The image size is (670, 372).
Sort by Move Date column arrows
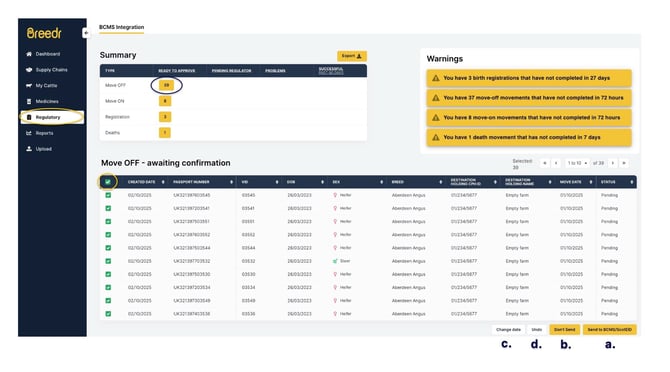[591, 182]
